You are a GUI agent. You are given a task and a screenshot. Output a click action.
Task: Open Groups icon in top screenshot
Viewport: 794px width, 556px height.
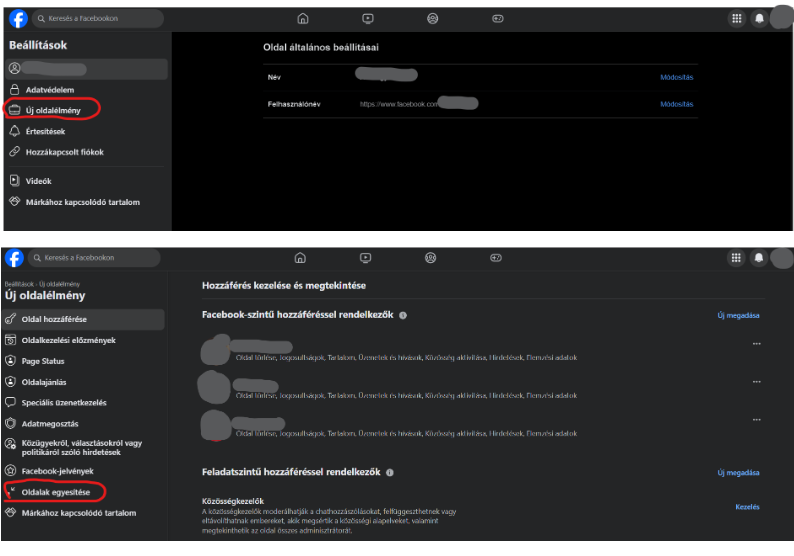432,19
